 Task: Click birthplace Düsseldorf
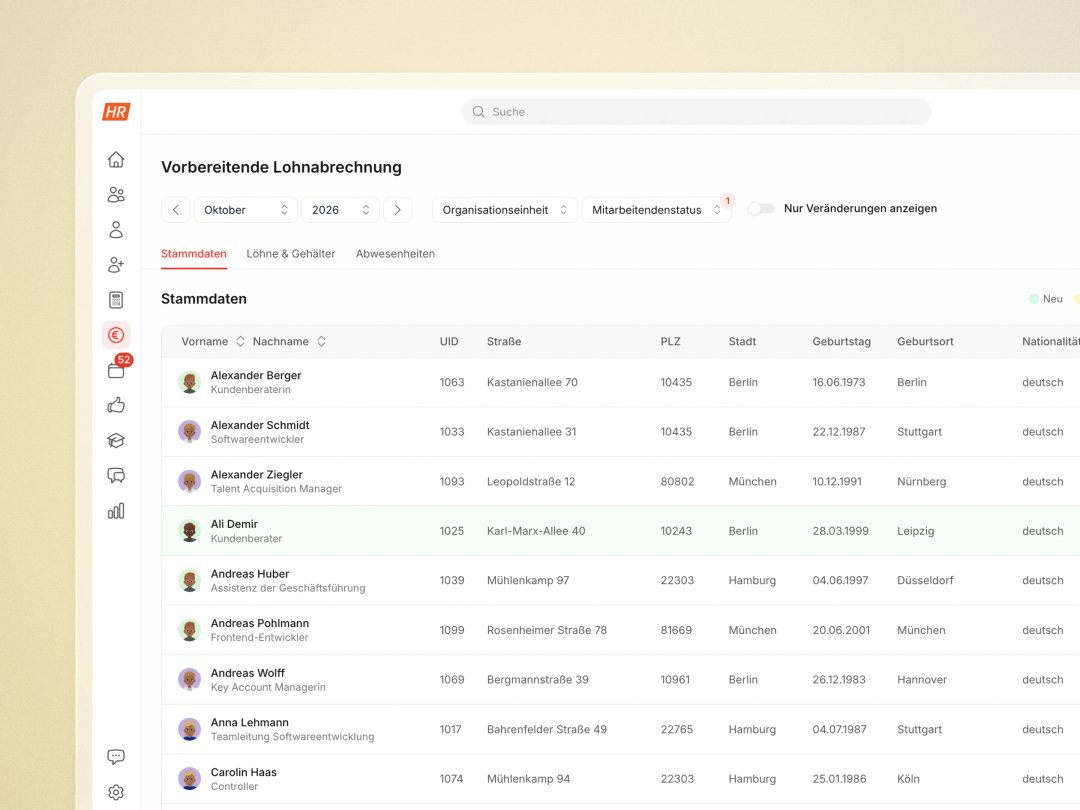tap(925, 580)
